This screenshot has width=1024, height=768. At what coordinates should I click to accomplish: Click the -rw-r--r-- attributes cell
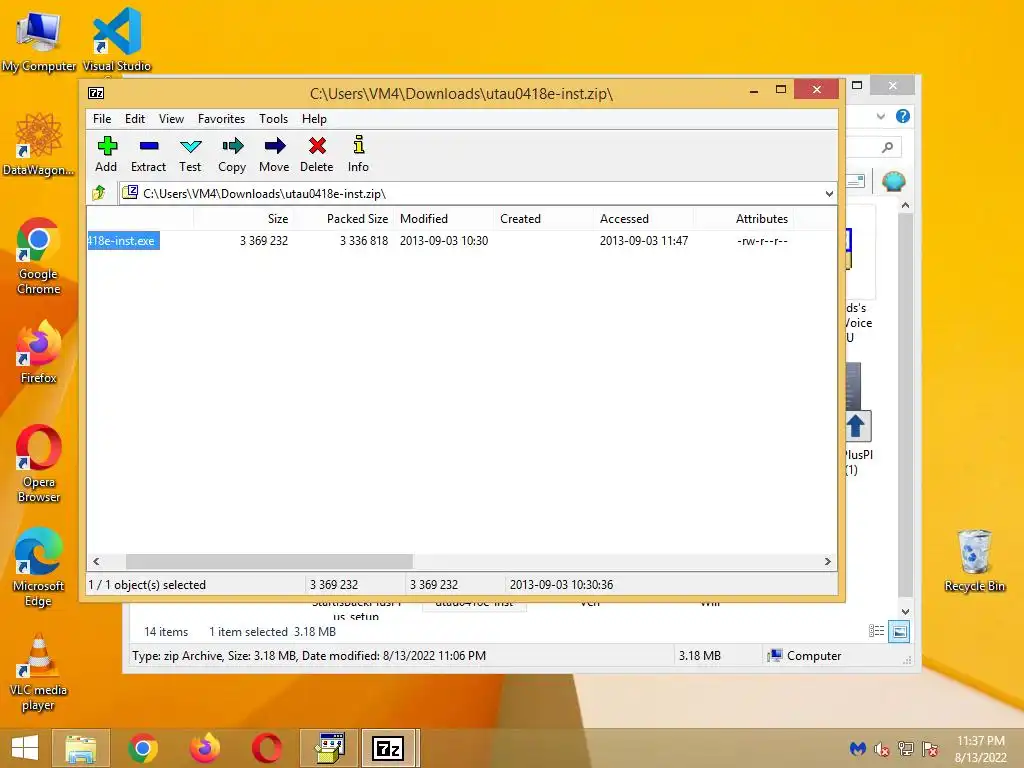762,240
